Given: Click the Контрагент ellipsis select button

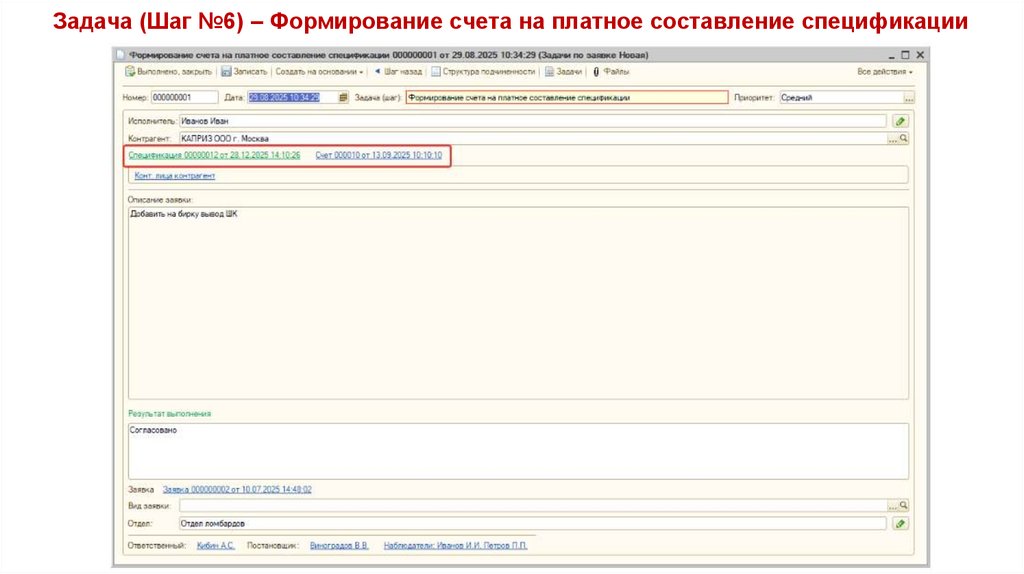Looking at the screenshot, I should point(892,138).
